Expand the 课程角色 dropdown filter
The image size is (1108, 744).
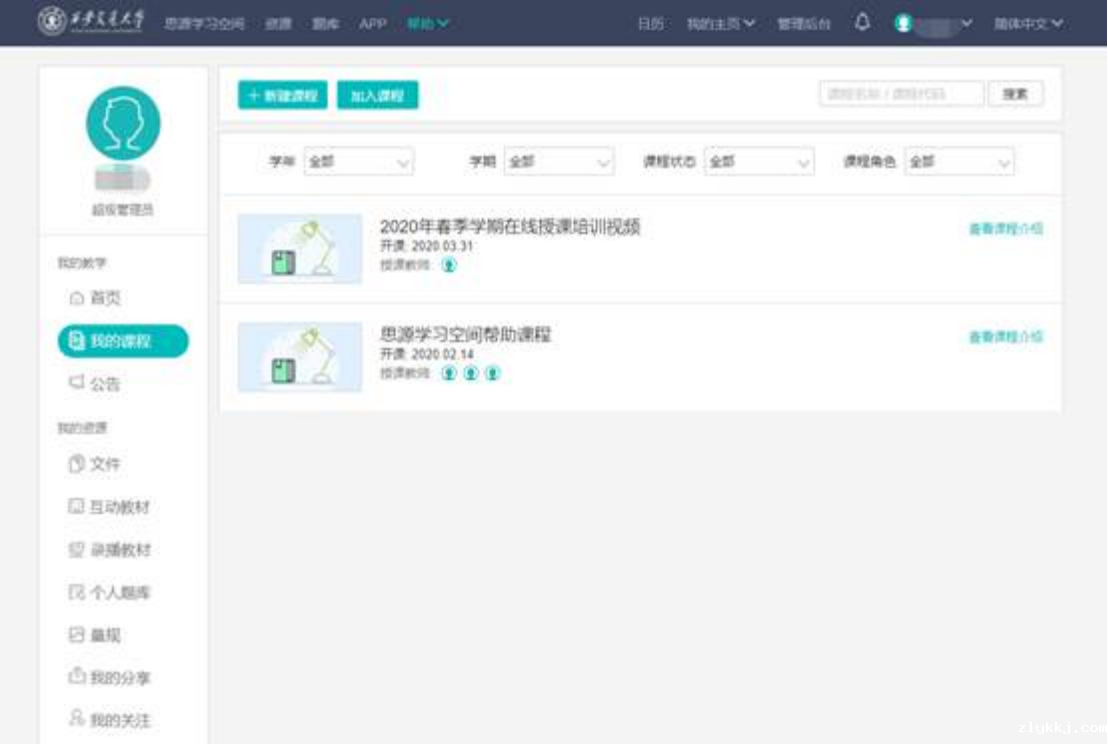(959, 162)
